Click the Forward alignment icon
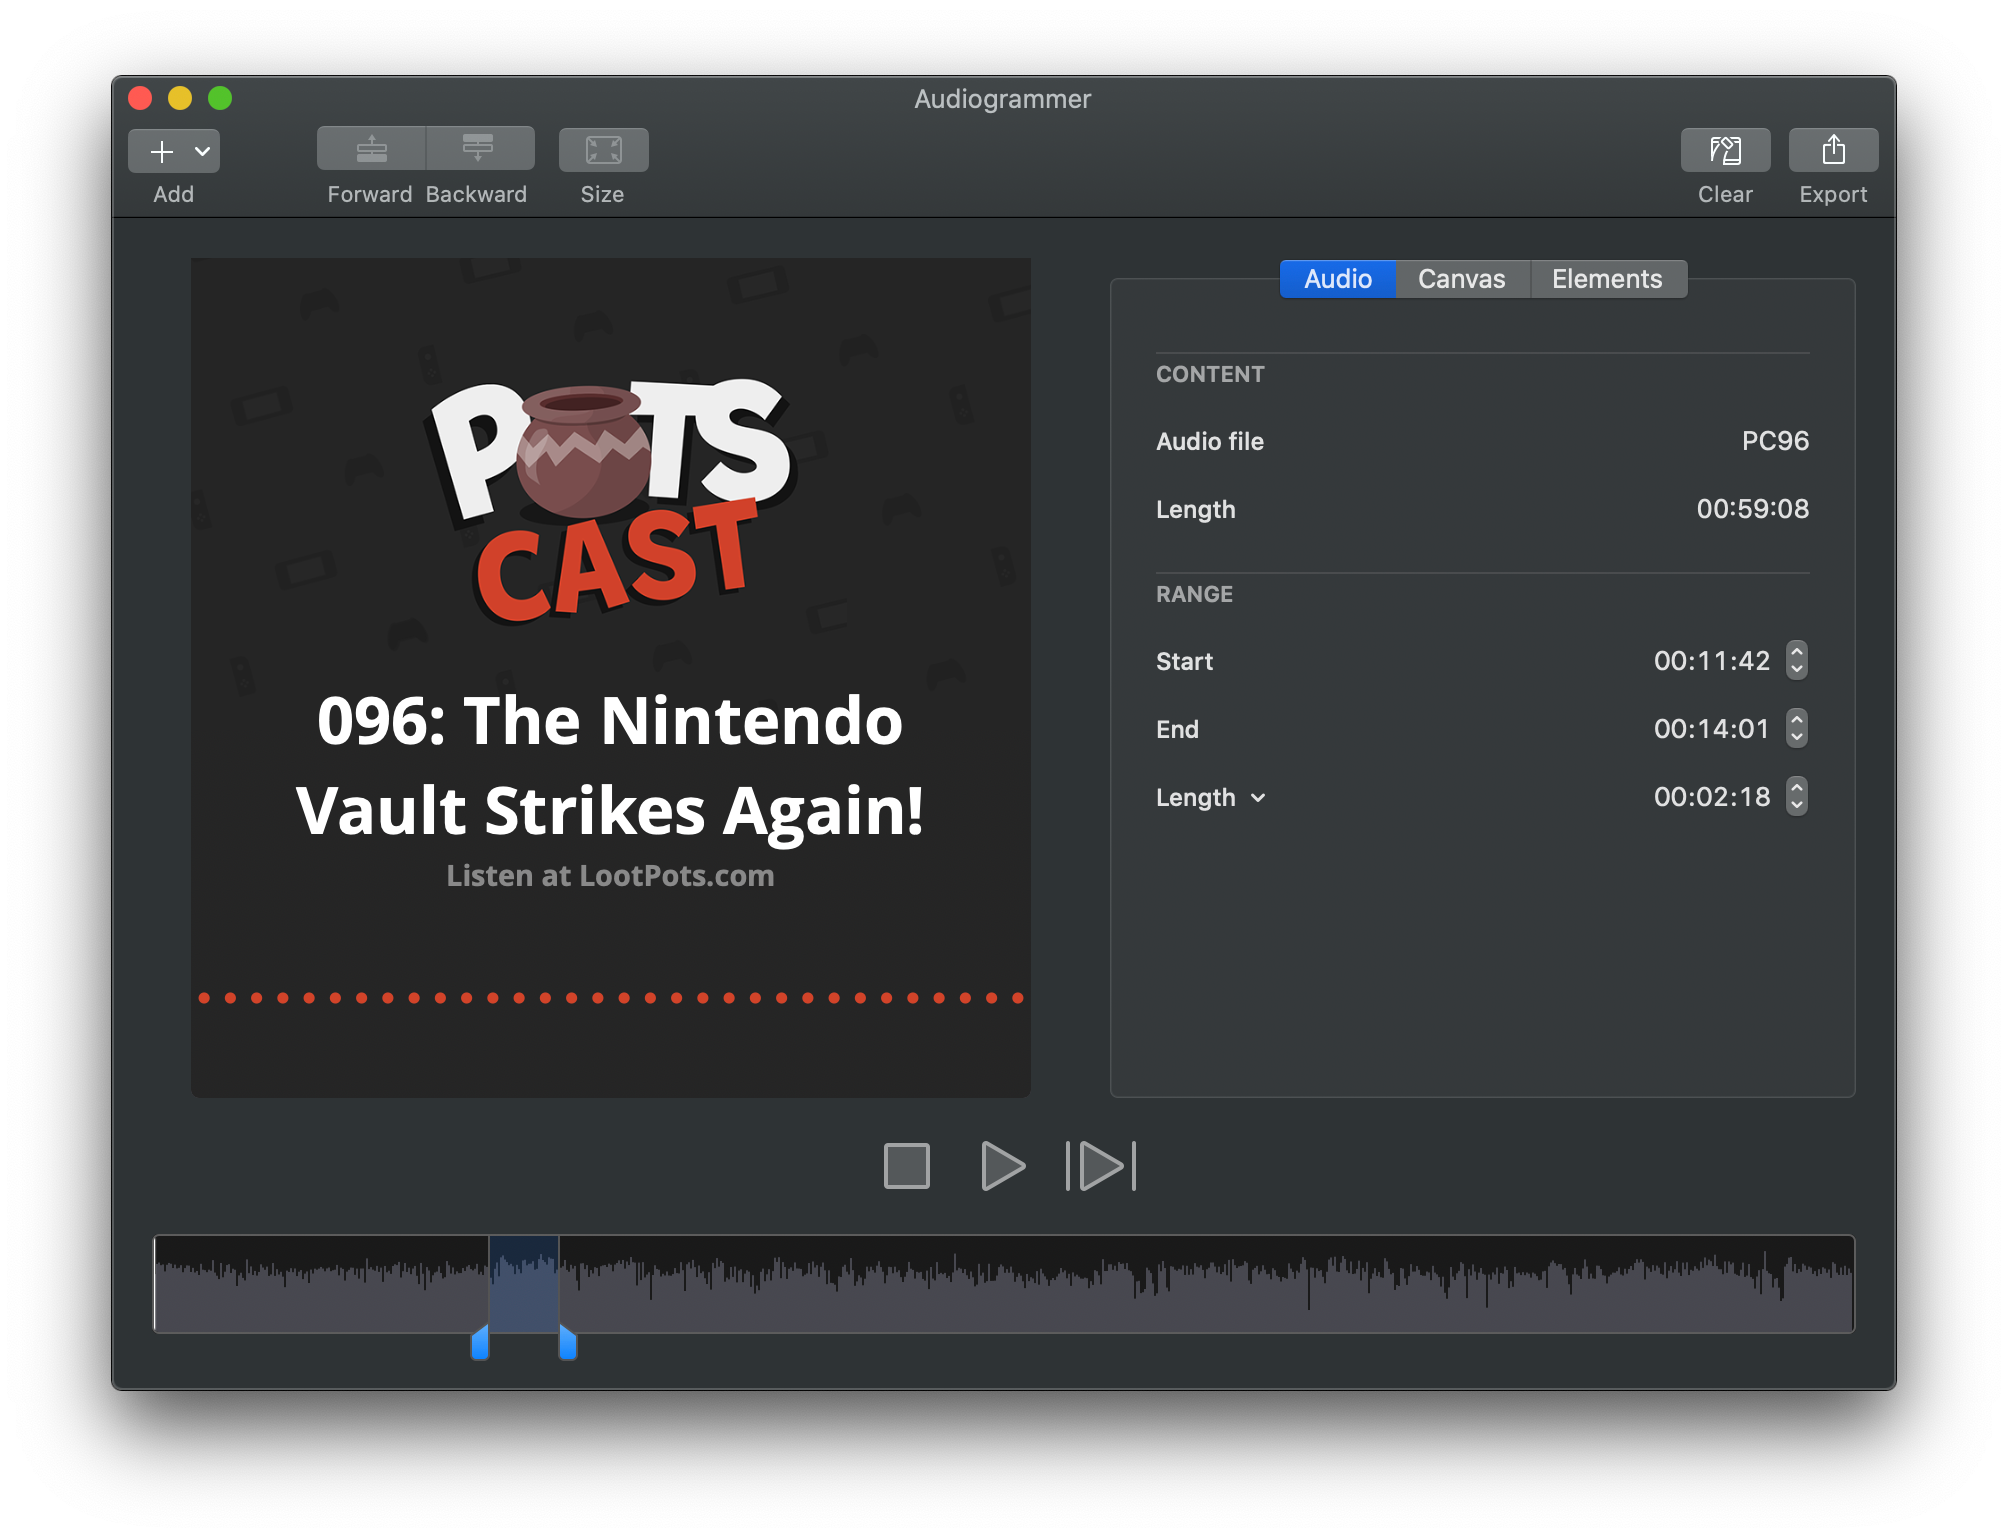This screenshot has width=2008, height=1538. pos(369,148)
